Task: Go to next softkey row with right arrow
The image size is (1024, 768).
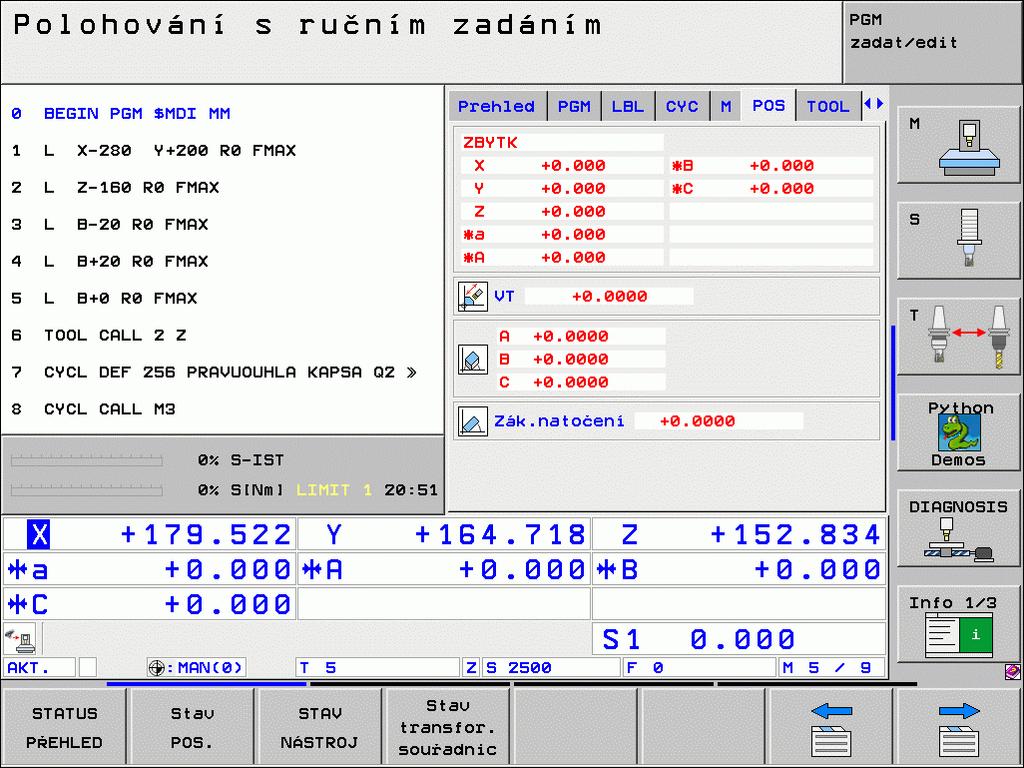Action: (959, 728)
